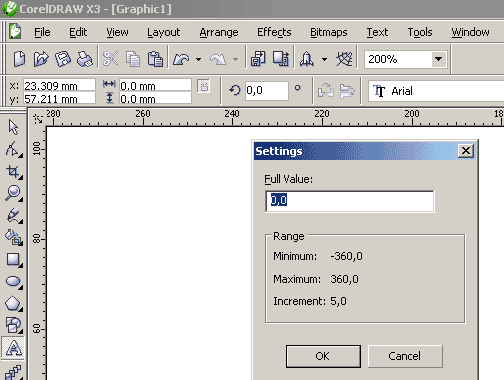Open the Arrange menu

coord(219,32)
